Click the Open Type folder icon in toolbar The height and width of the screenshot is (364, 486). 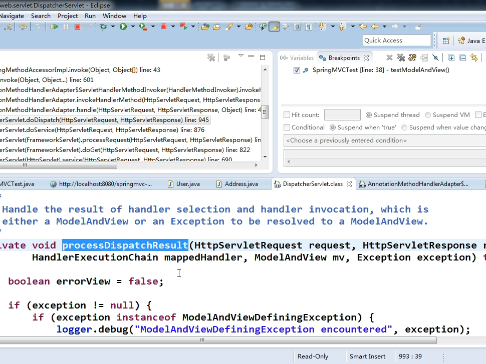point(205,27)
